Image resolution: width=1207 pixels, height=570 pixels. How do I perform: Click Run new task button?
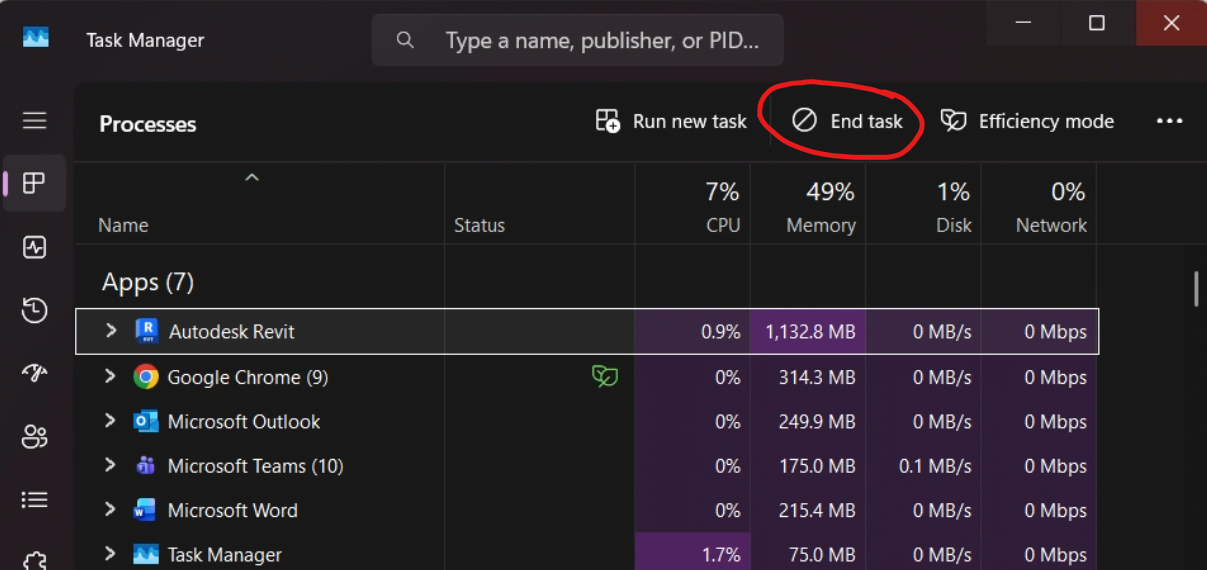click(x=671, y=121)
